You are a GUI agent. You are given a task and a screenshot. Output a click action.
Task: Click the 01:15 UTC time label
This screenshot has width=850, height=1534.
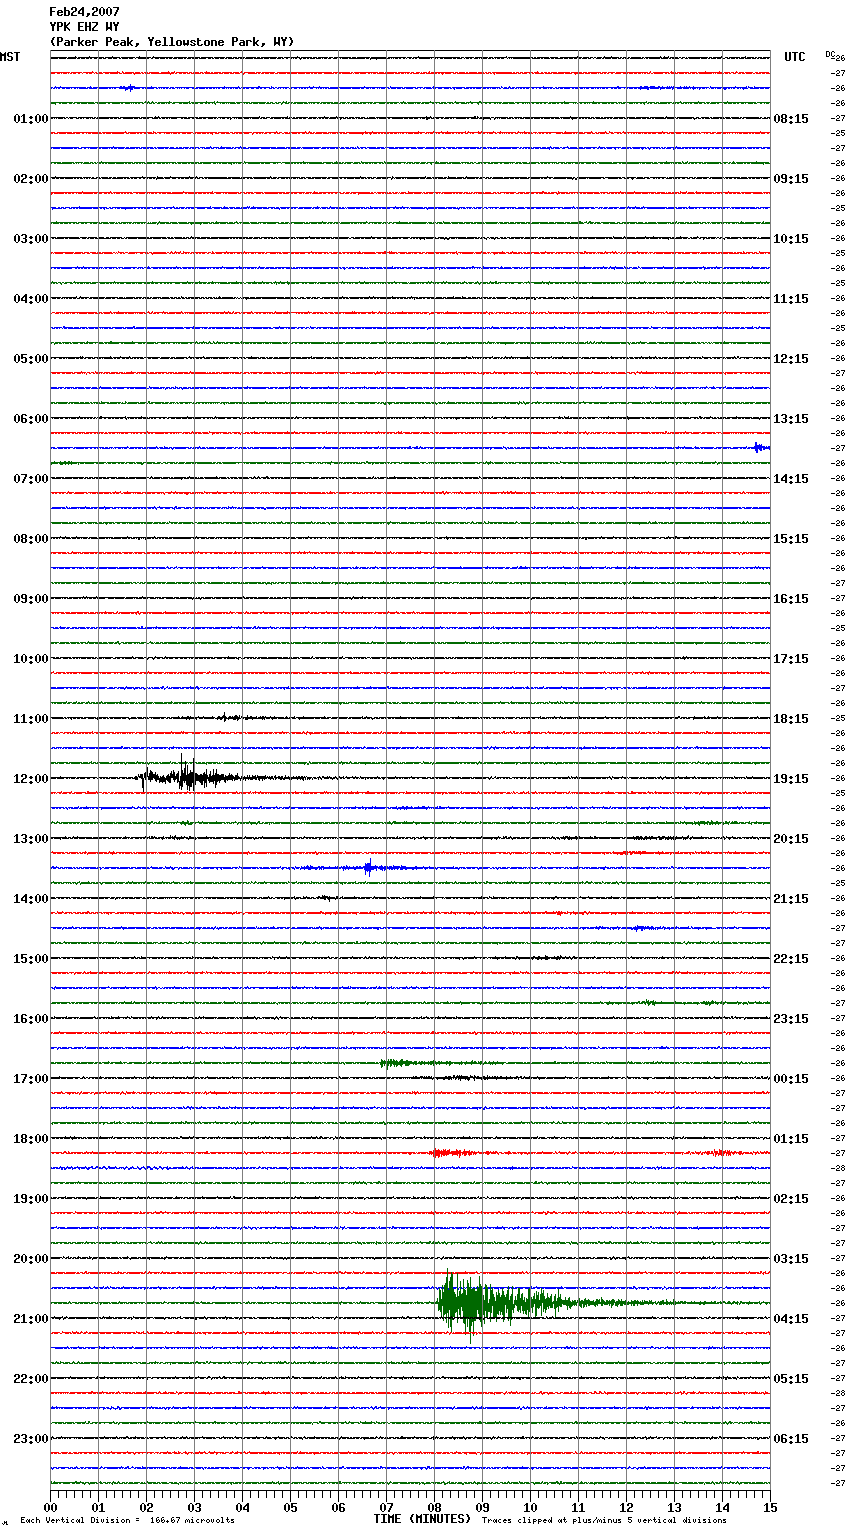791,1139
